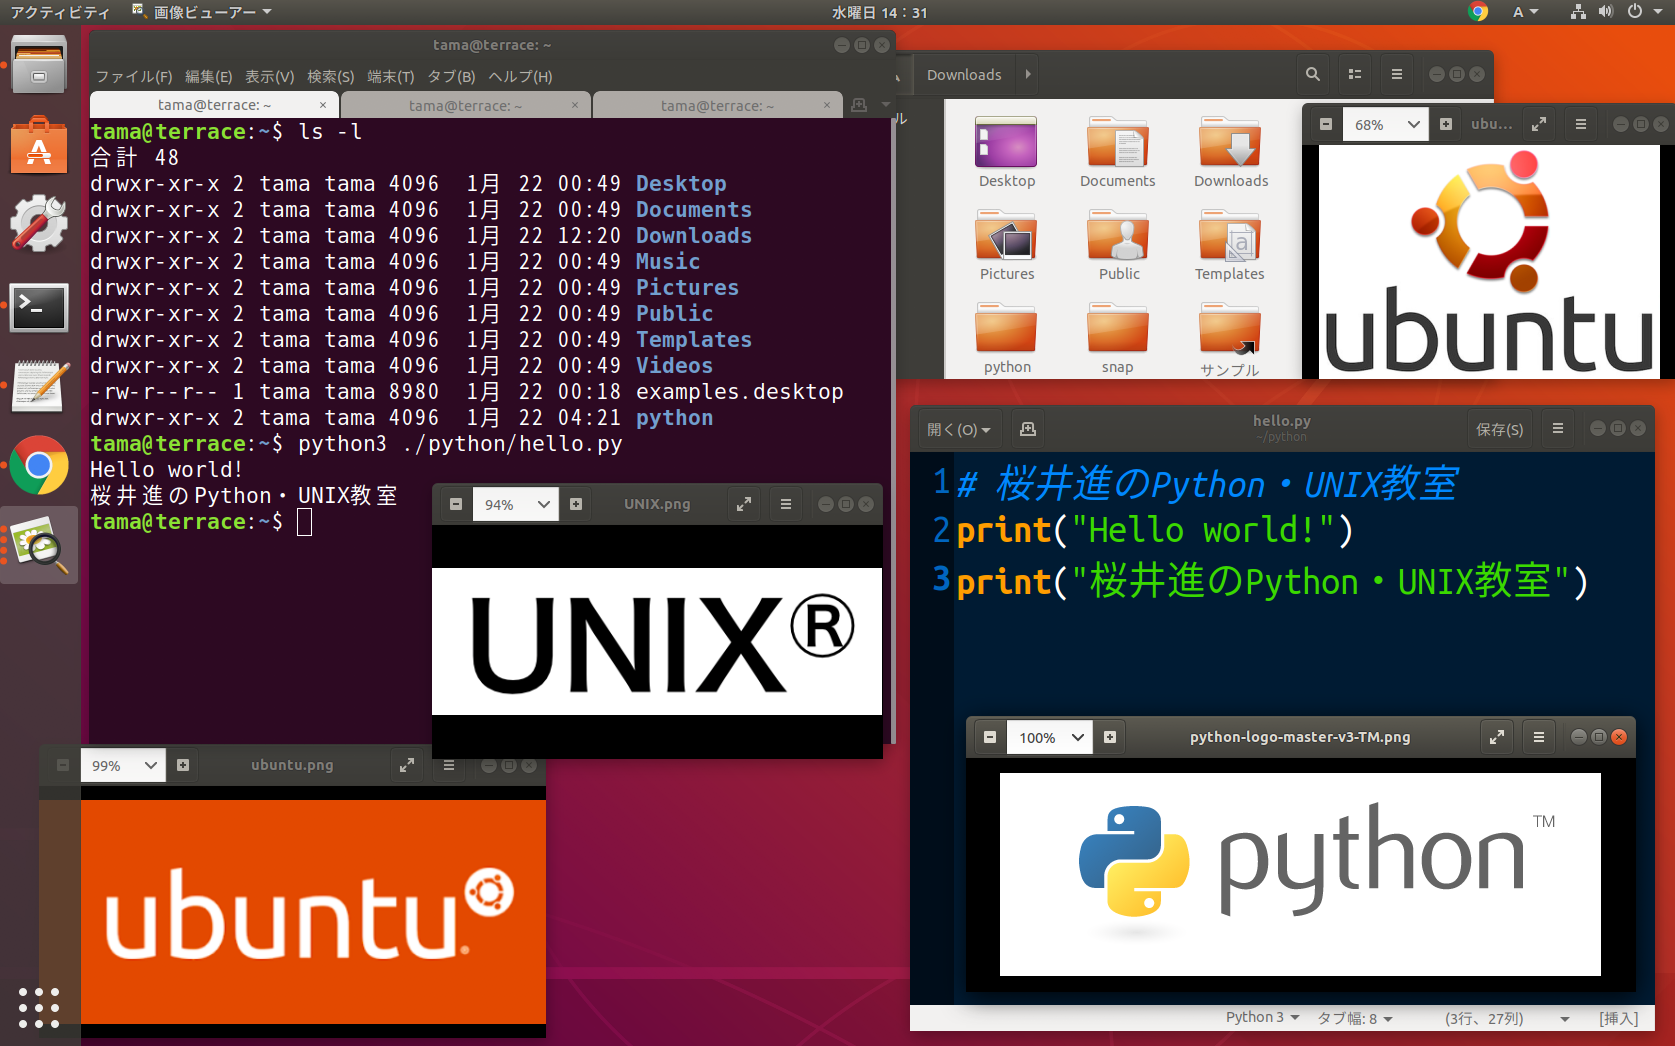1675x1046 pixels.
Task: Open the volume indicator in the top bar
Action: (1606, 12)
